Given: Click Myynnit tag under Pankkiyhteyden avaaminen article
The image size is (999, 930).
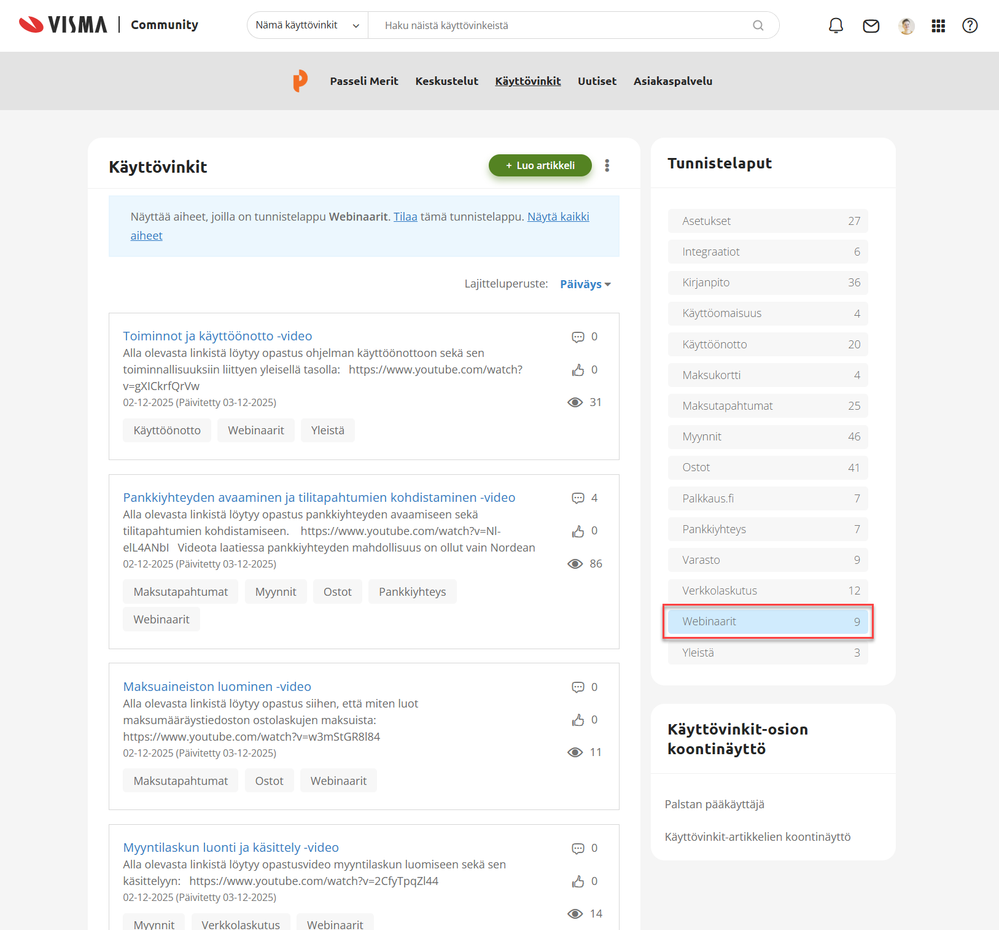Looking at the screenshot, I should [275, 592].
